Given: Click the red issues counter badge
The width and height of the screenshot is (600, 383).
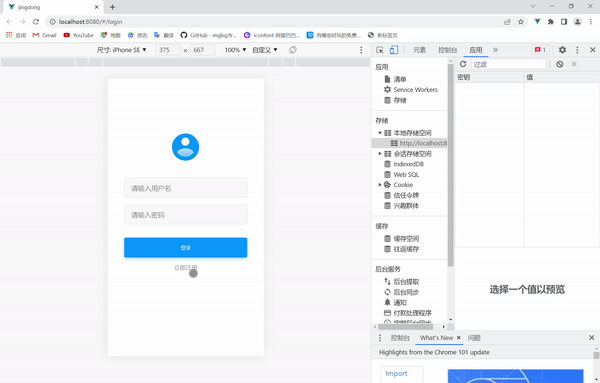Looking at the screenshot, I should [540, 50].
